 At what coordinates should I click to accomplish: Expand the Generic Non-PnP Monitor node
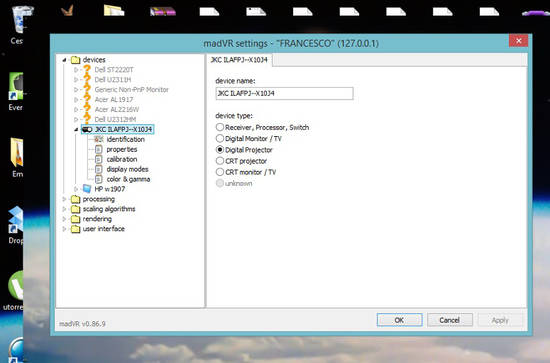click(76, 90)
